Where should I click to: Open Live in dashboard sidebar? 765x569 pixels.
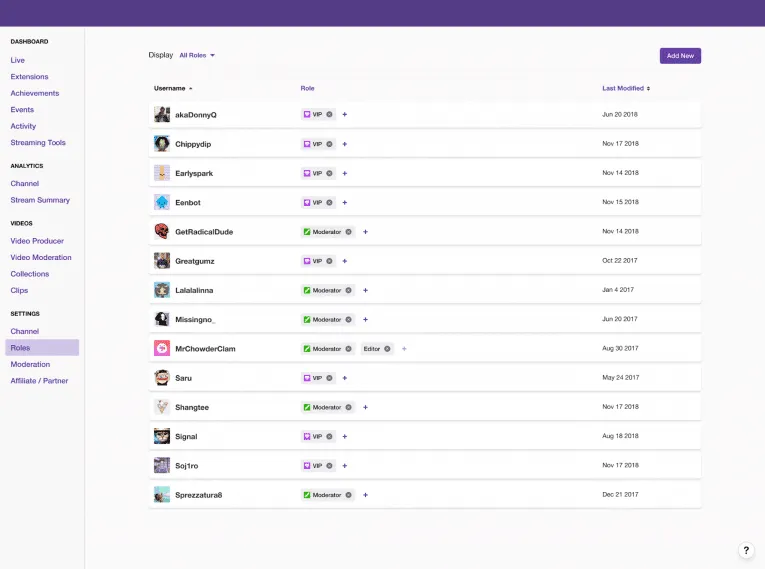(x=18, y=60)
